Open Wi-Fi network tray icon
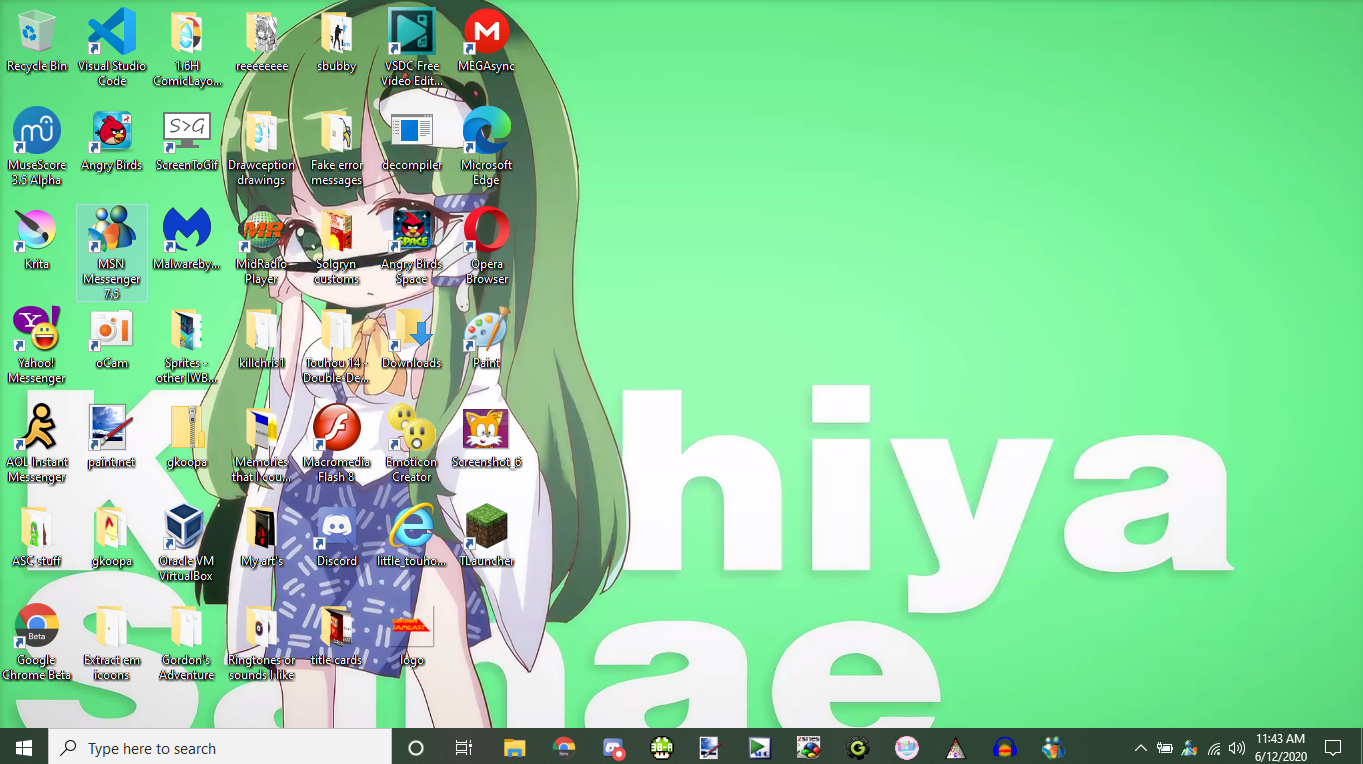Screen dimensions: 1363x764 [x=1214, y=747]
